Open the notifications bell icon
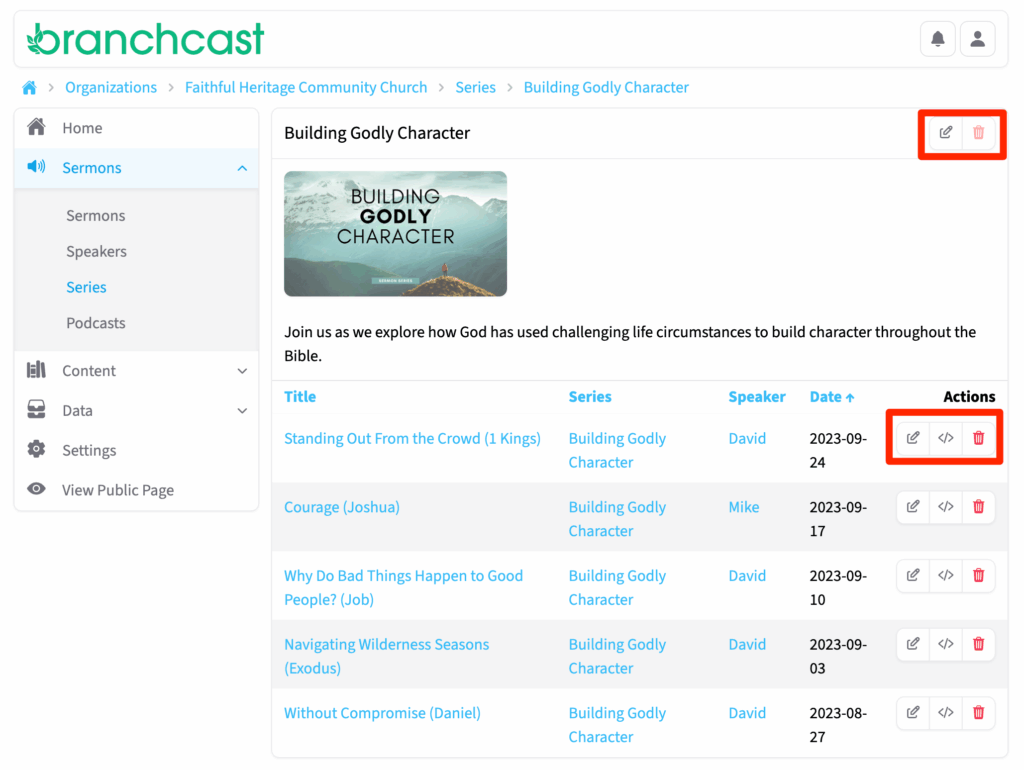Image resolution: width=1024 pixels, height=770 pixels. click(937, 39)
